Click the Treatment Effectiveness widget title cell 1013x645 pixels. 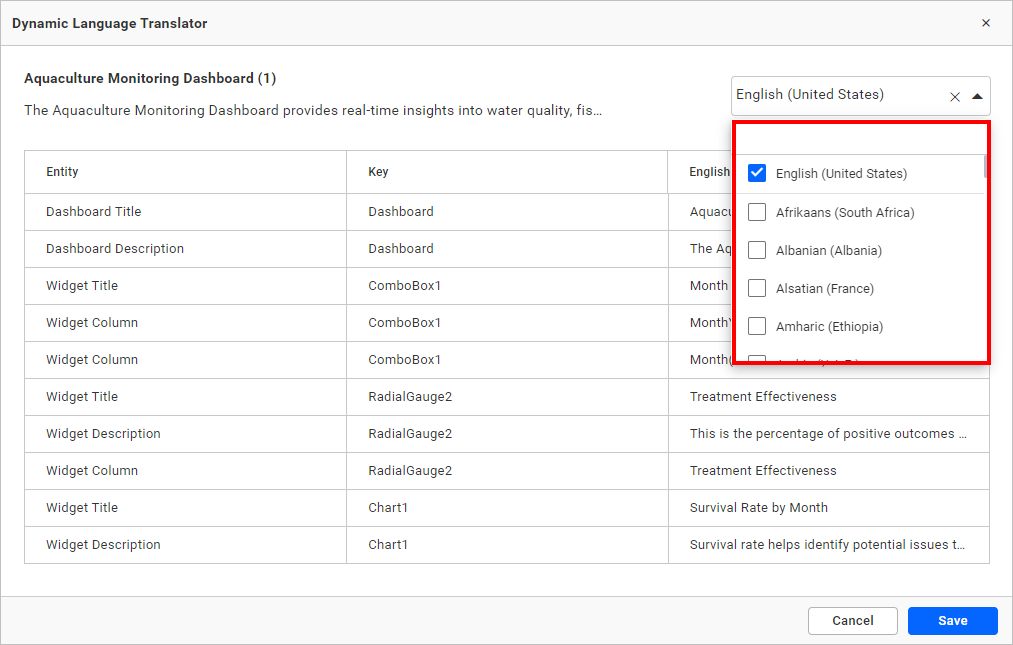763,397
